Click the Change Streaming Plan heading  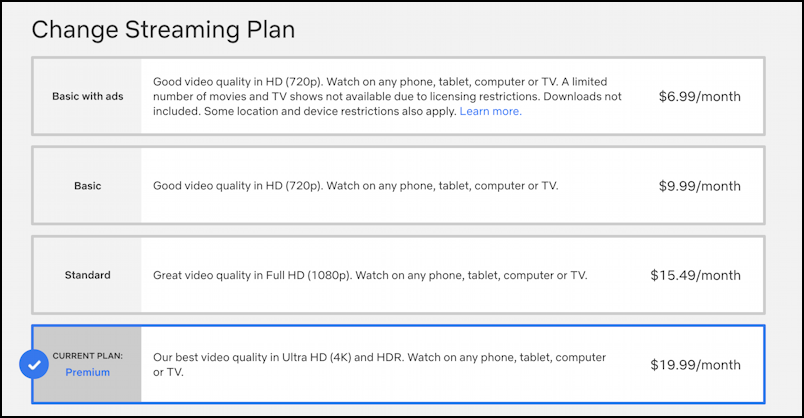tap(164, 30)
